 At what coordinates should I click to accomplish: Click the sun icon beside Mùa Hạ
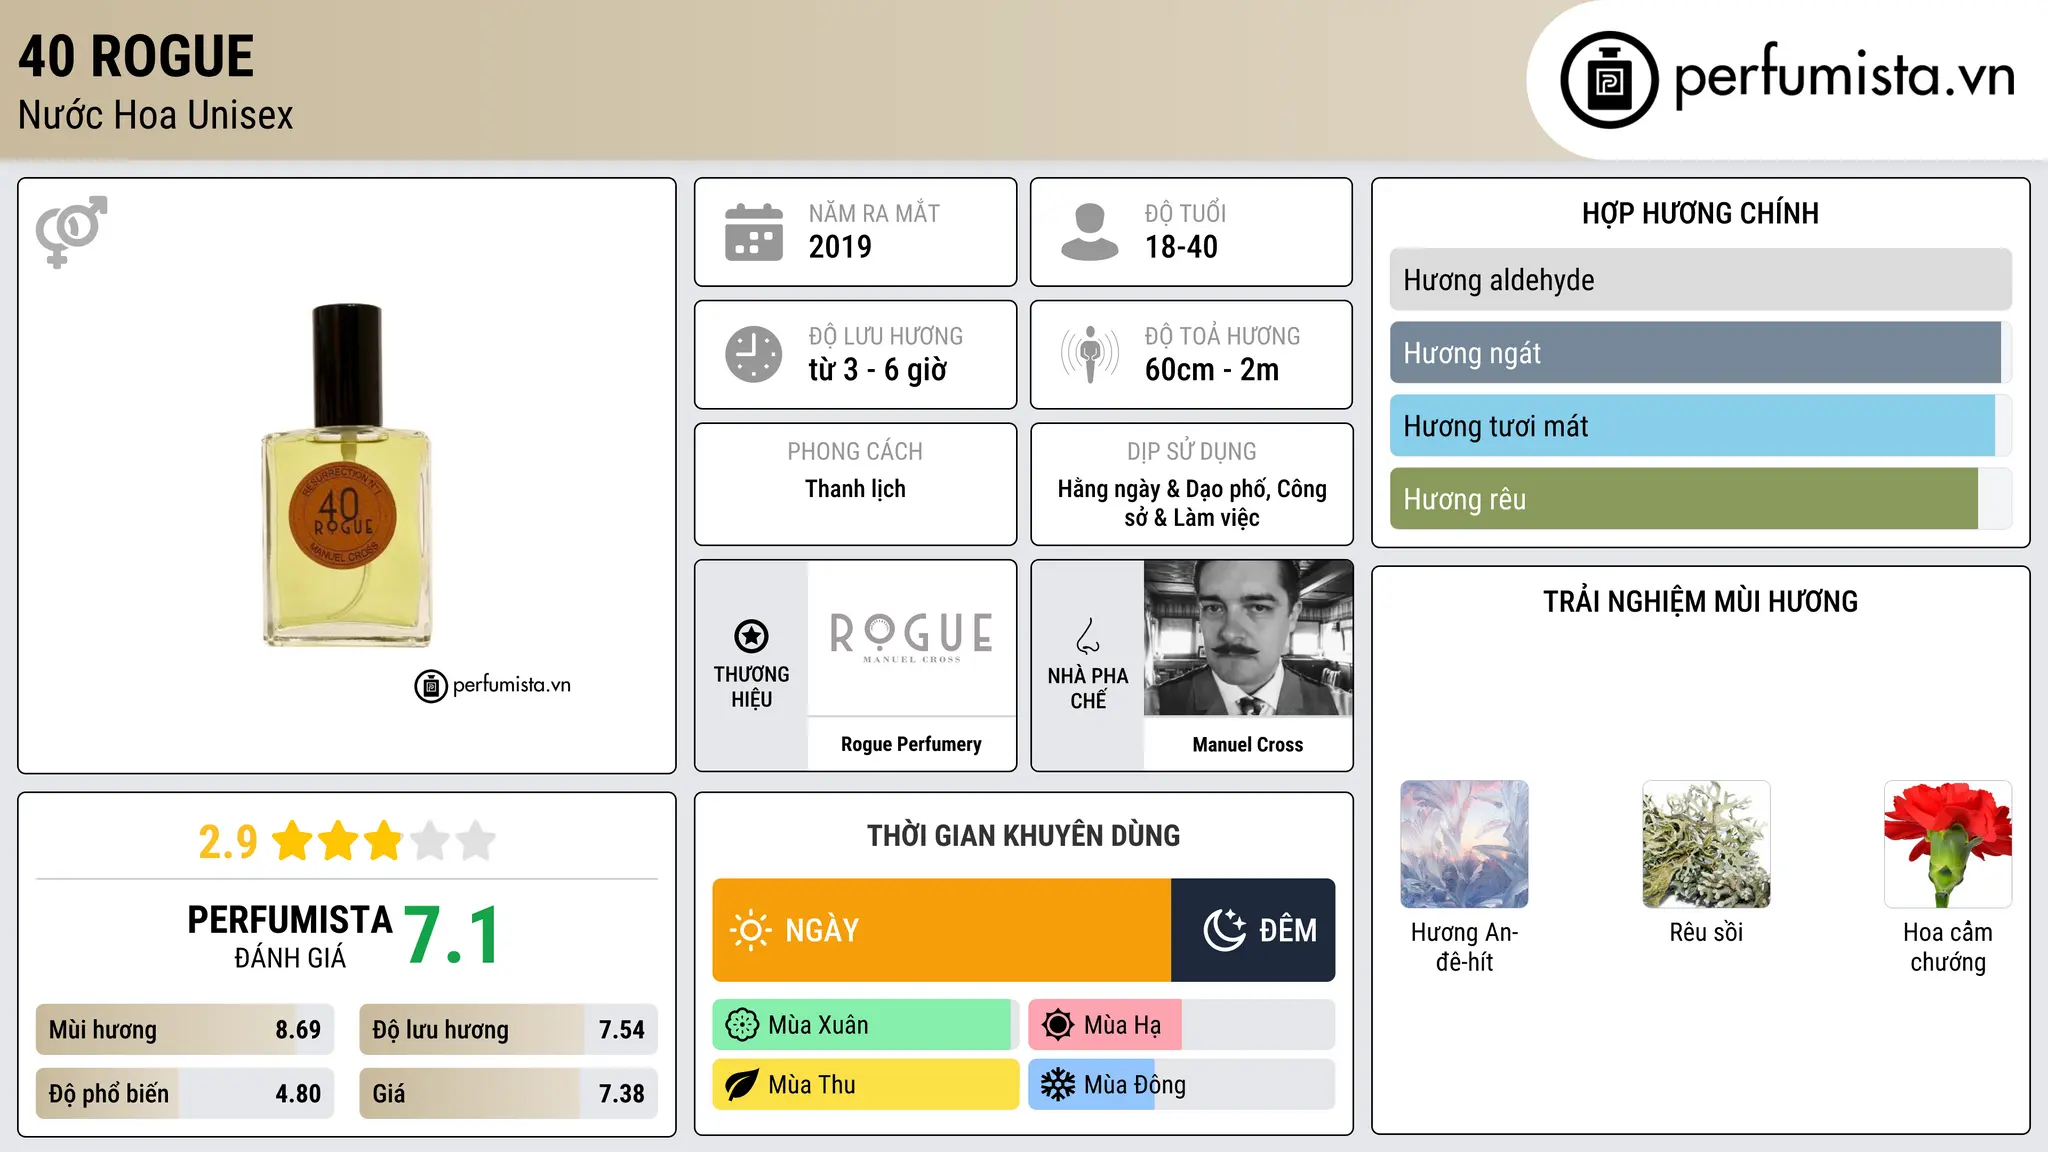coord(1058,1025)
